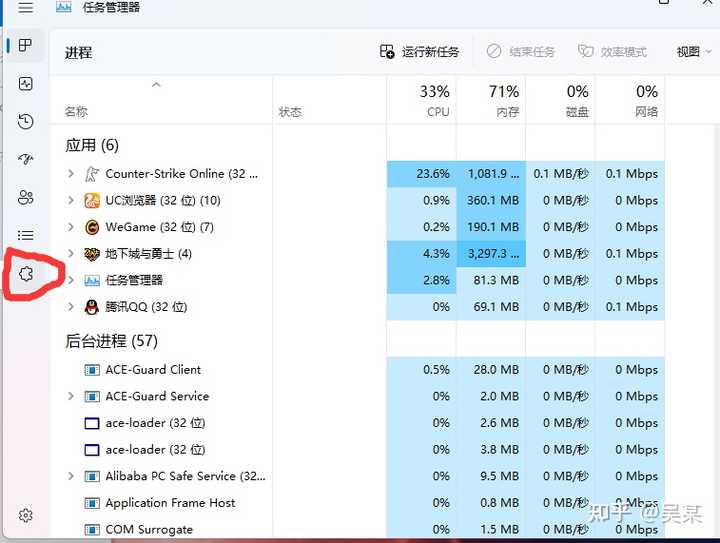Click the 进程 page title

pyautogui.click(x=79, y=52)
